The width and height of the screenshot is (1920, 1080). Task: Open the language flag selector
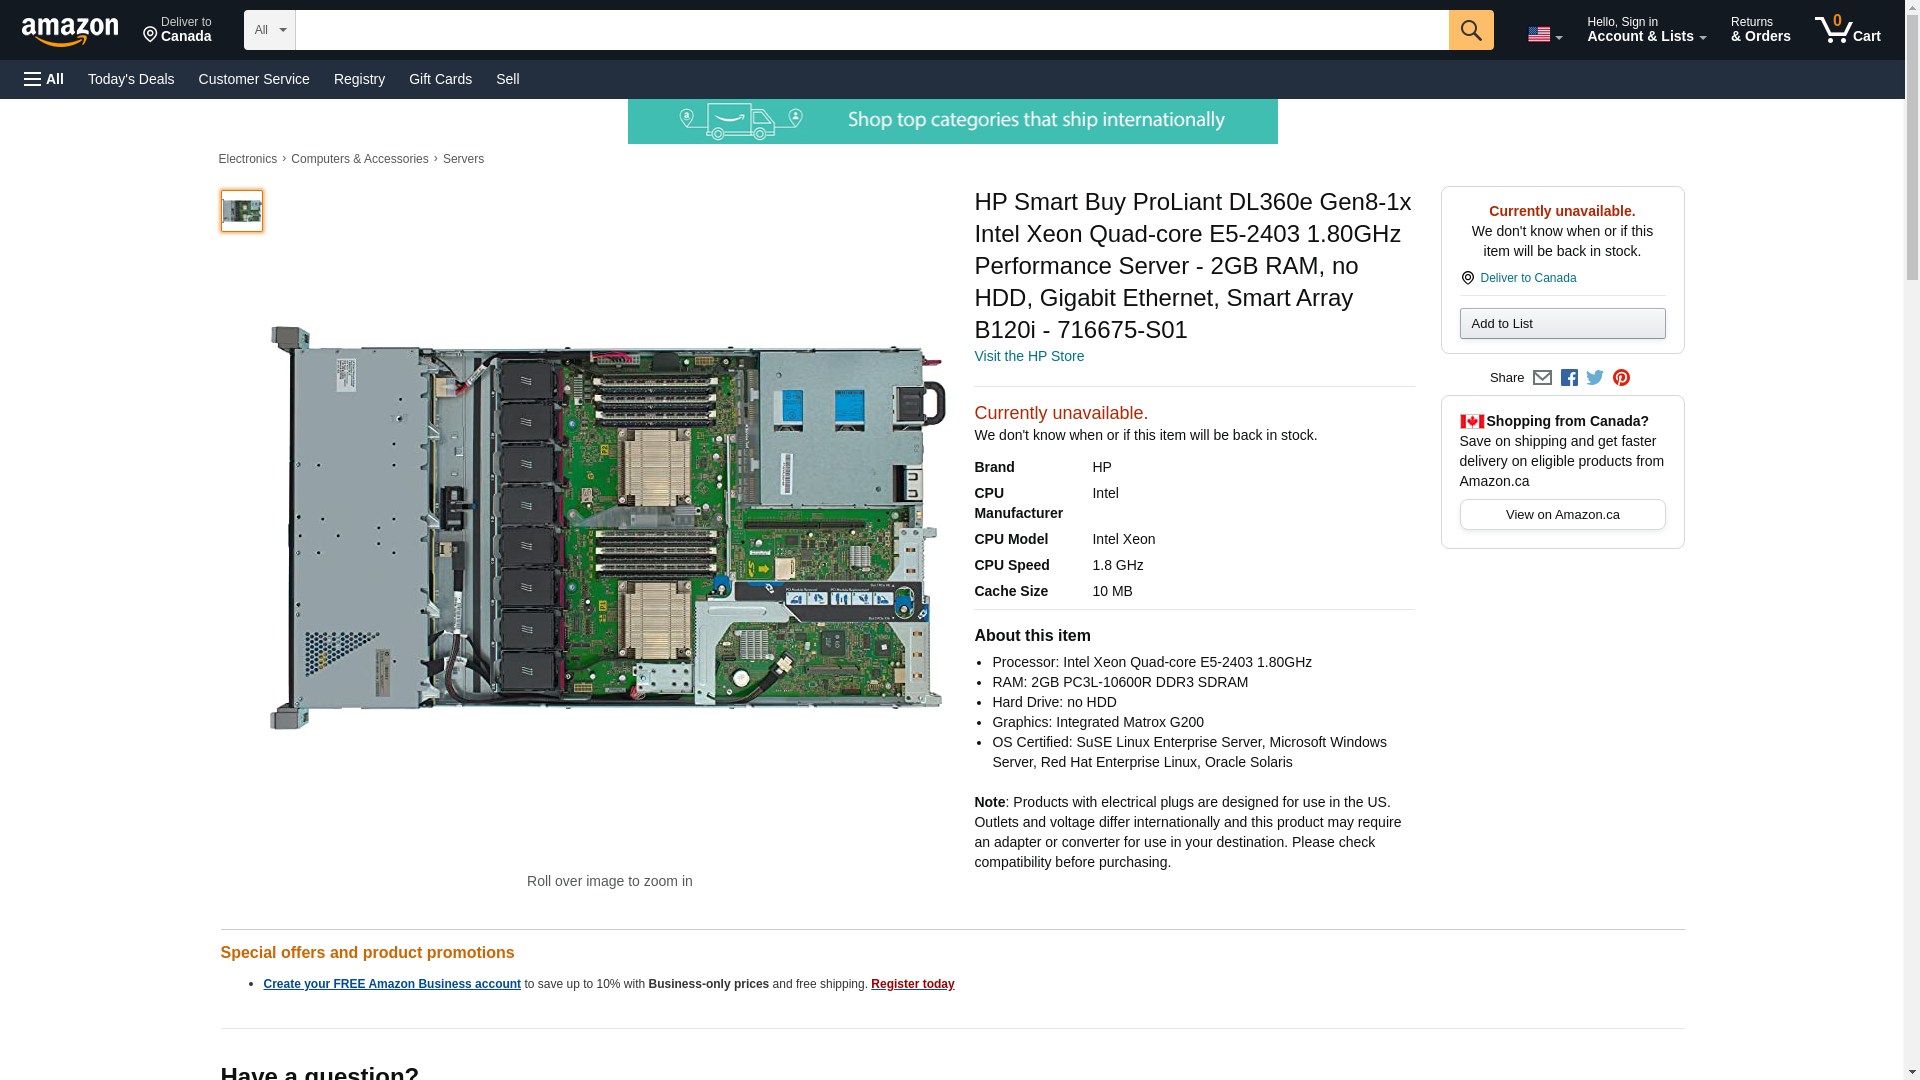(x=1544, y=34)
